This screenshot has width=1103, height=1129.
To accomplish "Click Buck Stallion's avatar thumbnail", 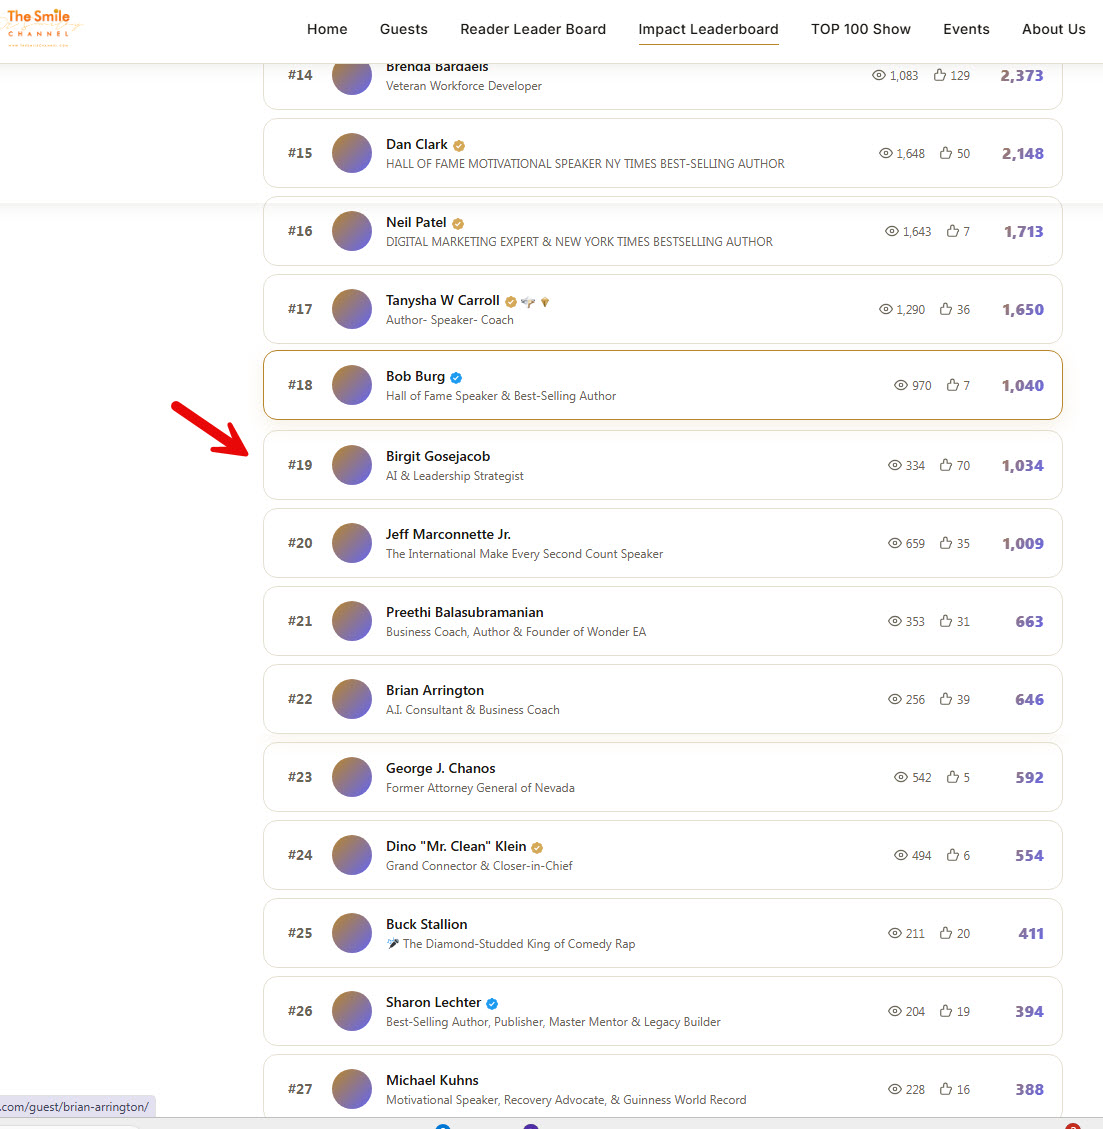I will pos(351,933).
